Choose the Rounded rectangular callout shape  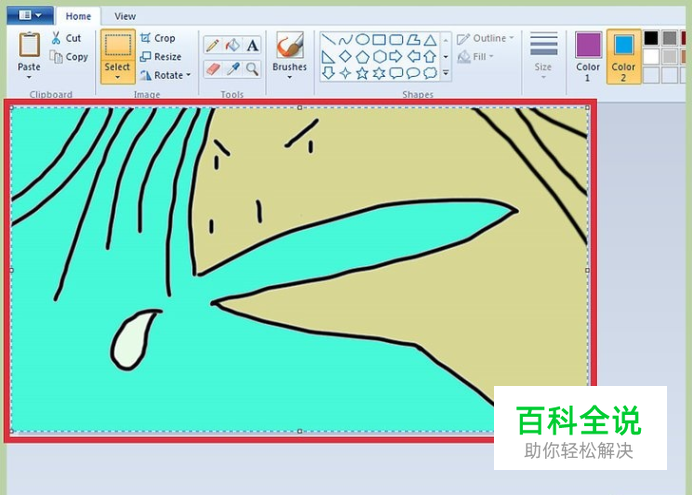point(396,73)
